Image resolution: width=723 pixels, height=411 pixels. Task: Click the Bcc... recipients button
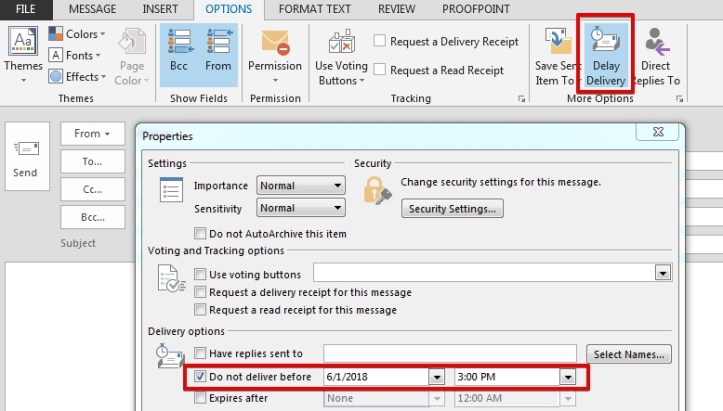point(93,217)
